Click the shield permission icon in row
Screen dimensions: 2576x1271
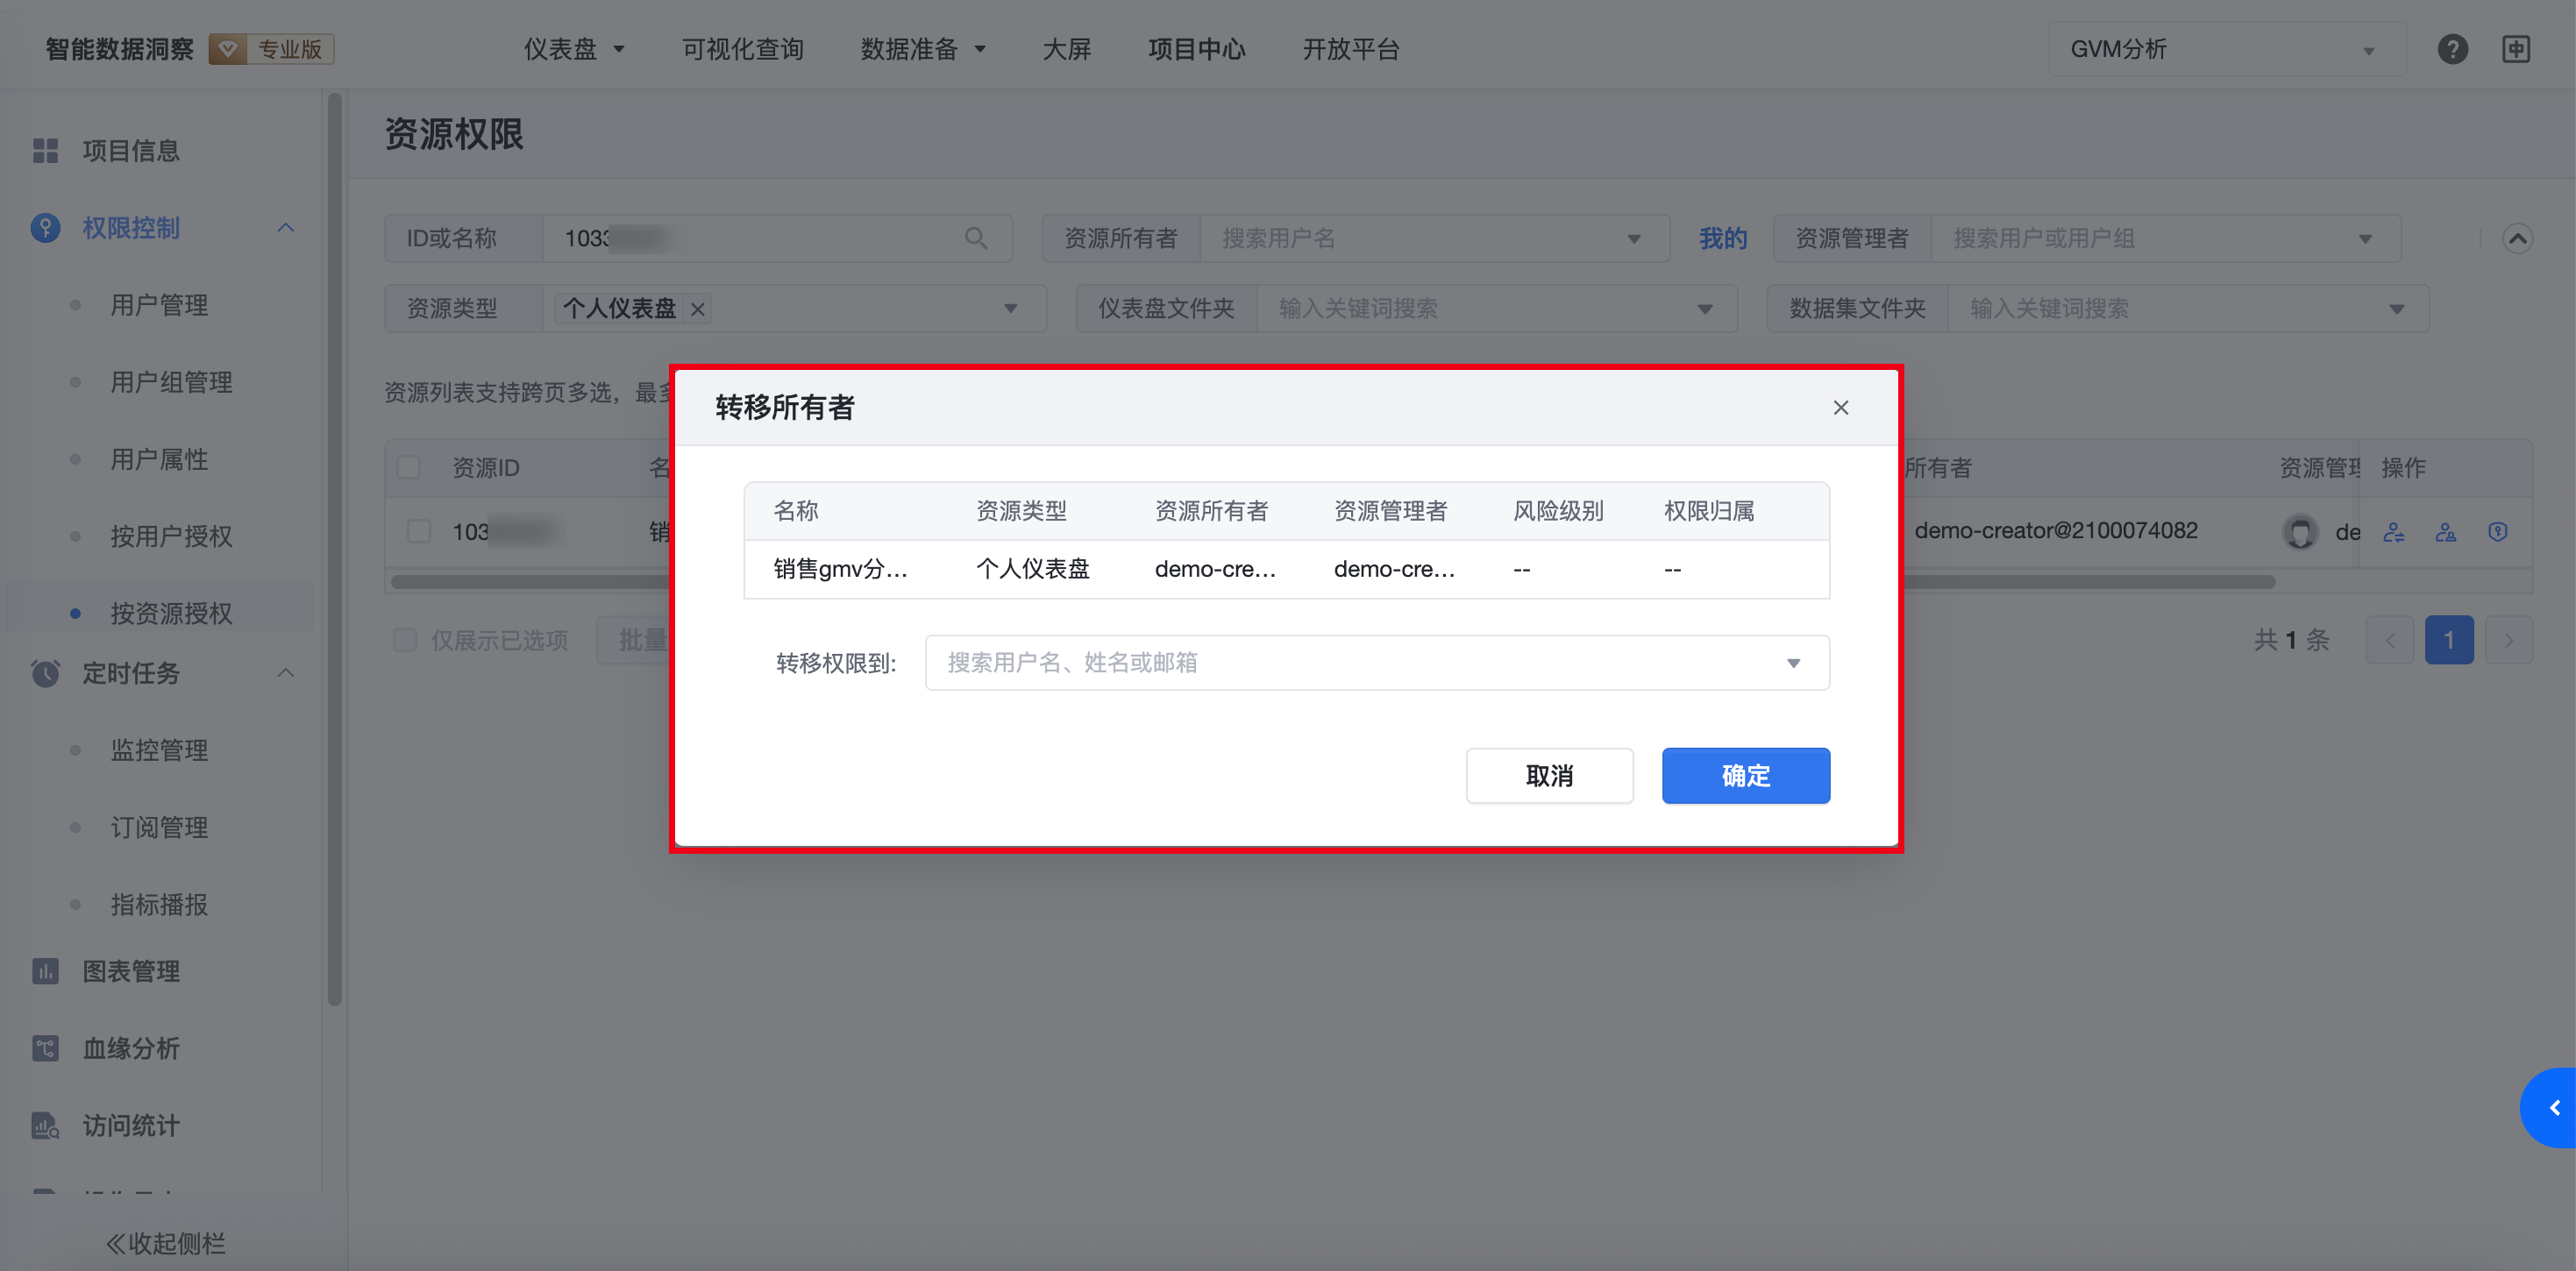pyautogui.click(x=2497, y=532)
